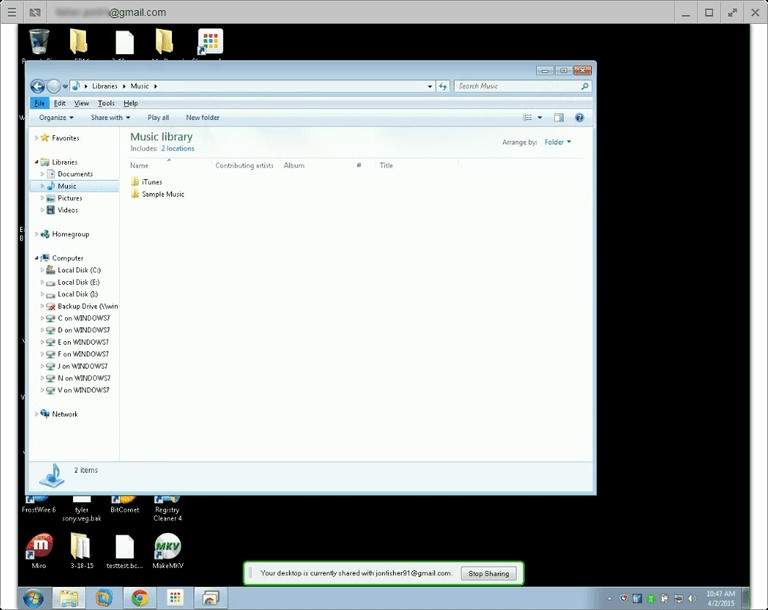The image size is (768, 610).
Task: Click the volume icon in system tray
Action: click(692, 598)
